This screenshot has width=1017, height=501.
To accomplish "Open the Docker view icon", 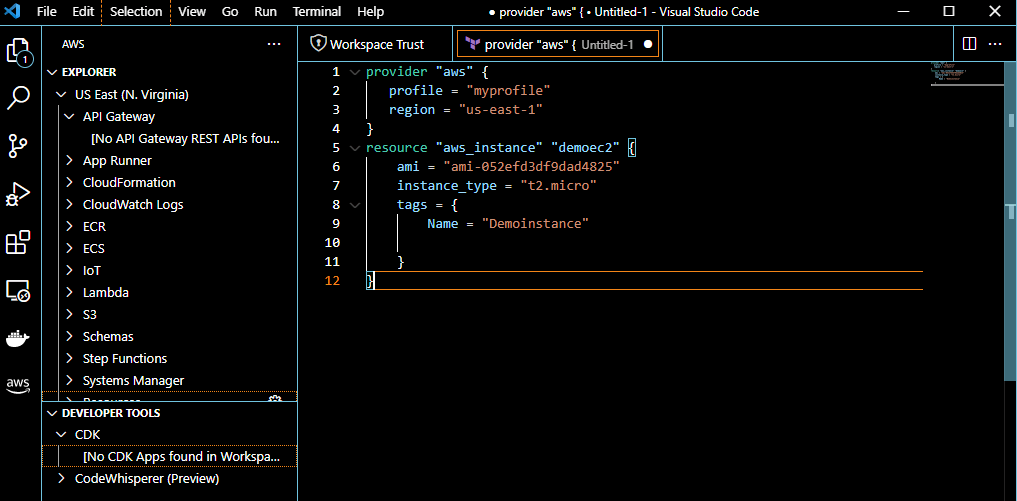I will click(x=19, y=339).
